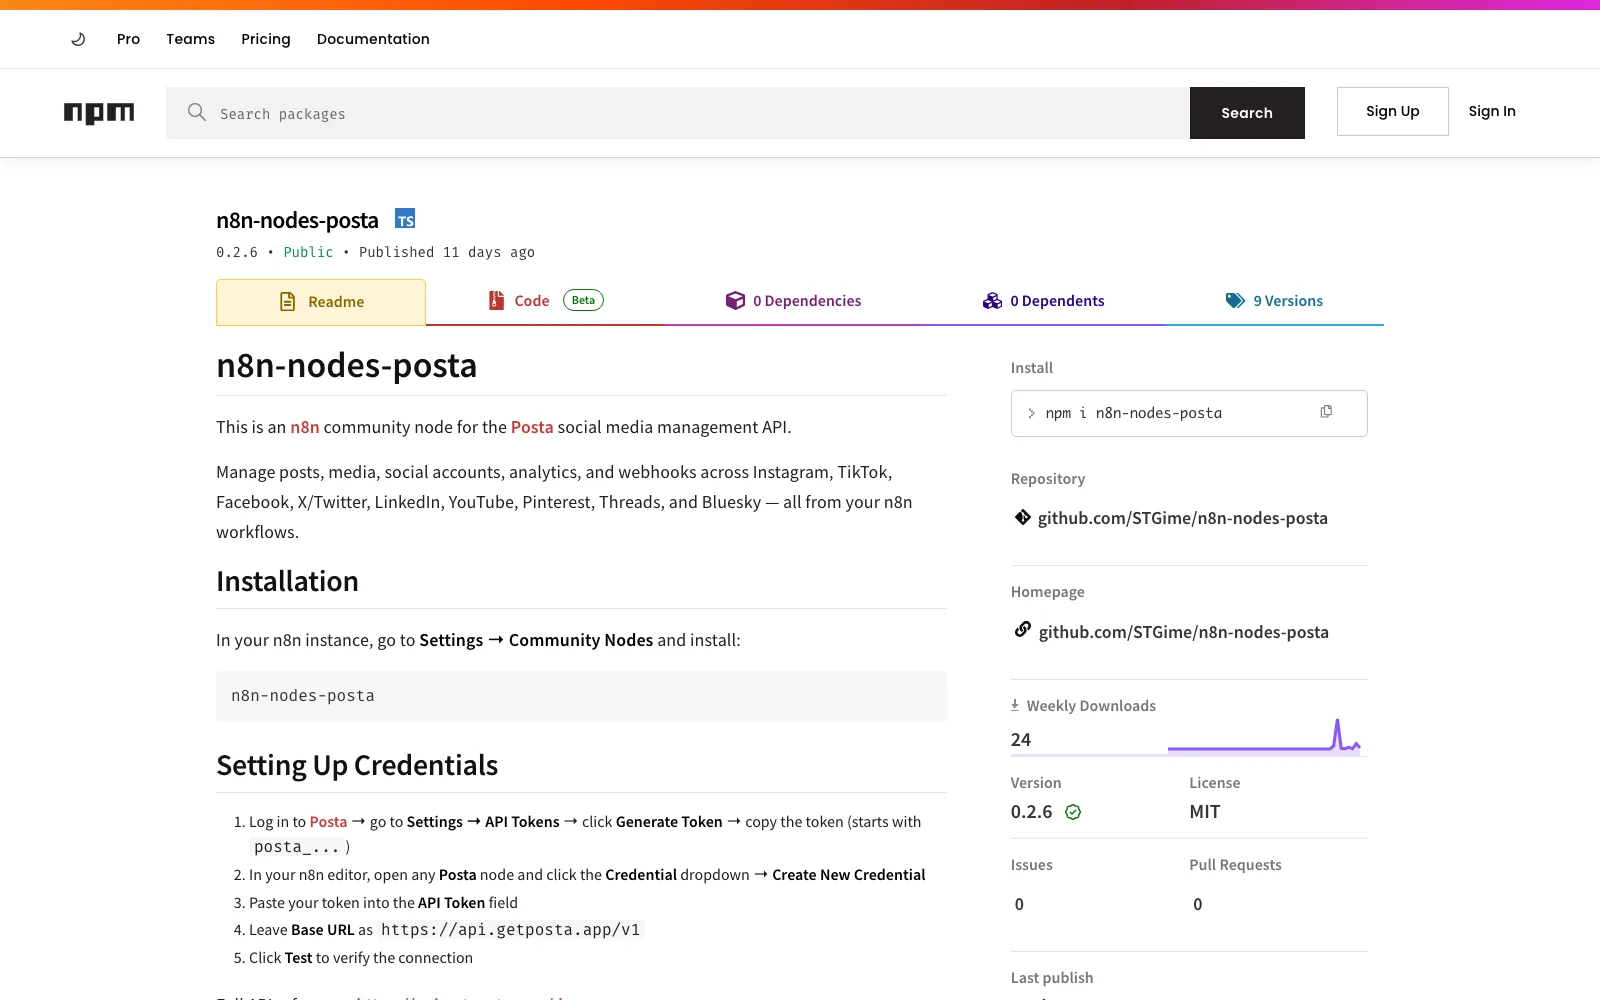Open Documentation link
Screen dimensions: 1600x1000
pyautogui.click(x=373, y=39)
